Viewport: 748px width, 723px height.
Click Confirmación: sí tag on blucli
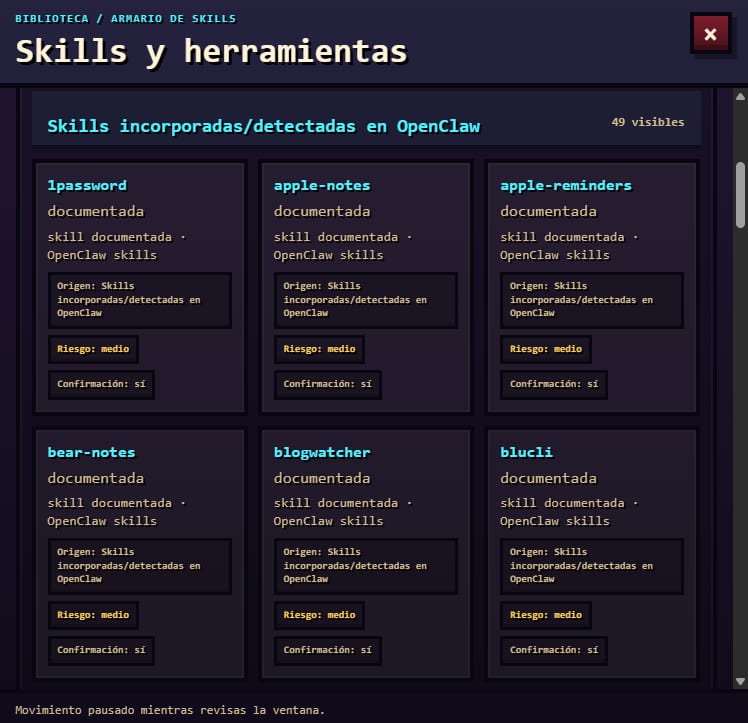[x=554, y=651]
